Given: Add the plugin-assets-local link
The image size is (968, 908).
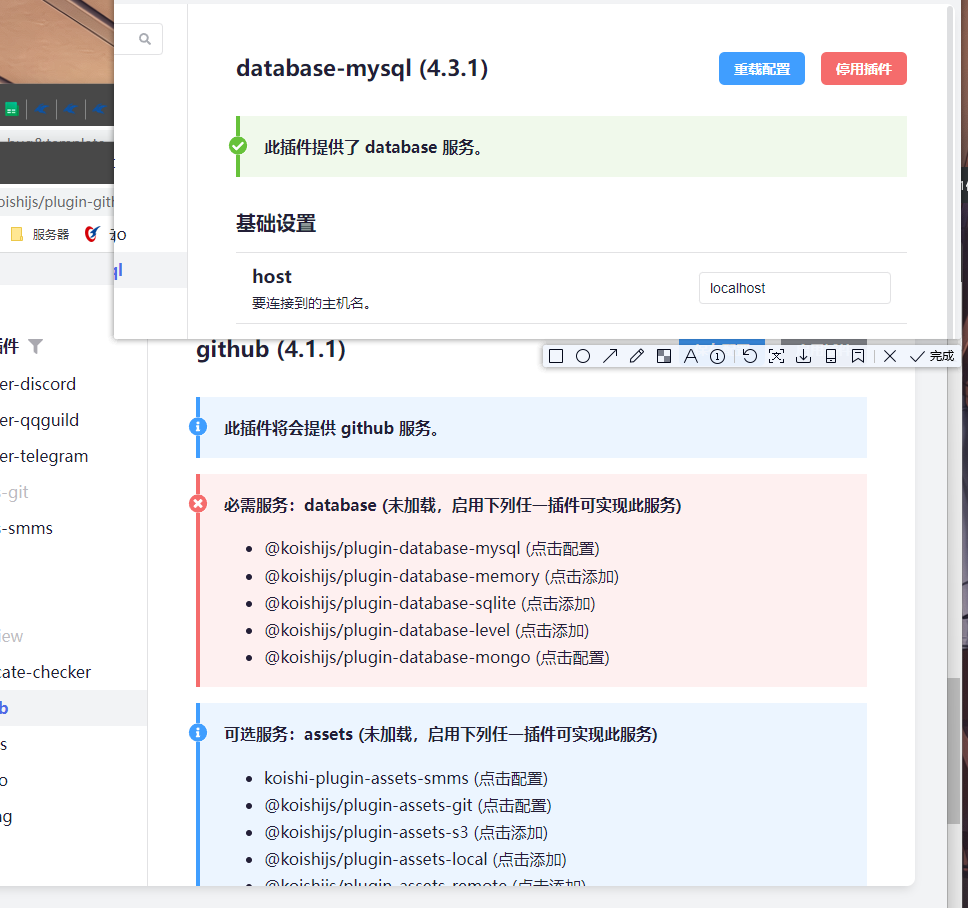Looking at the screenshot, I should [x=415, y=860].
